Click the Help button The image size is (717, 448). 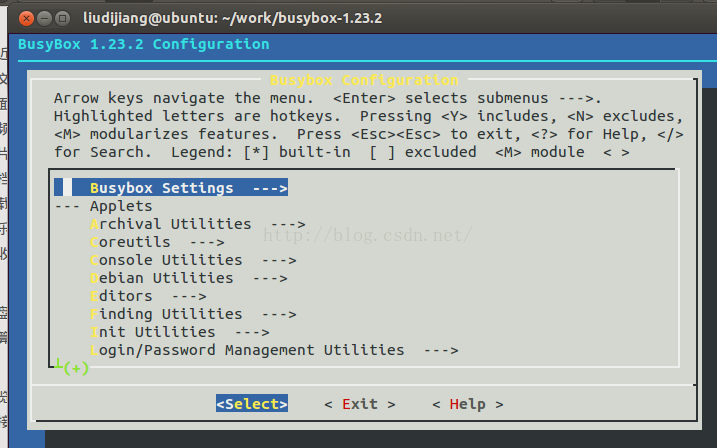tap(468, 404)
